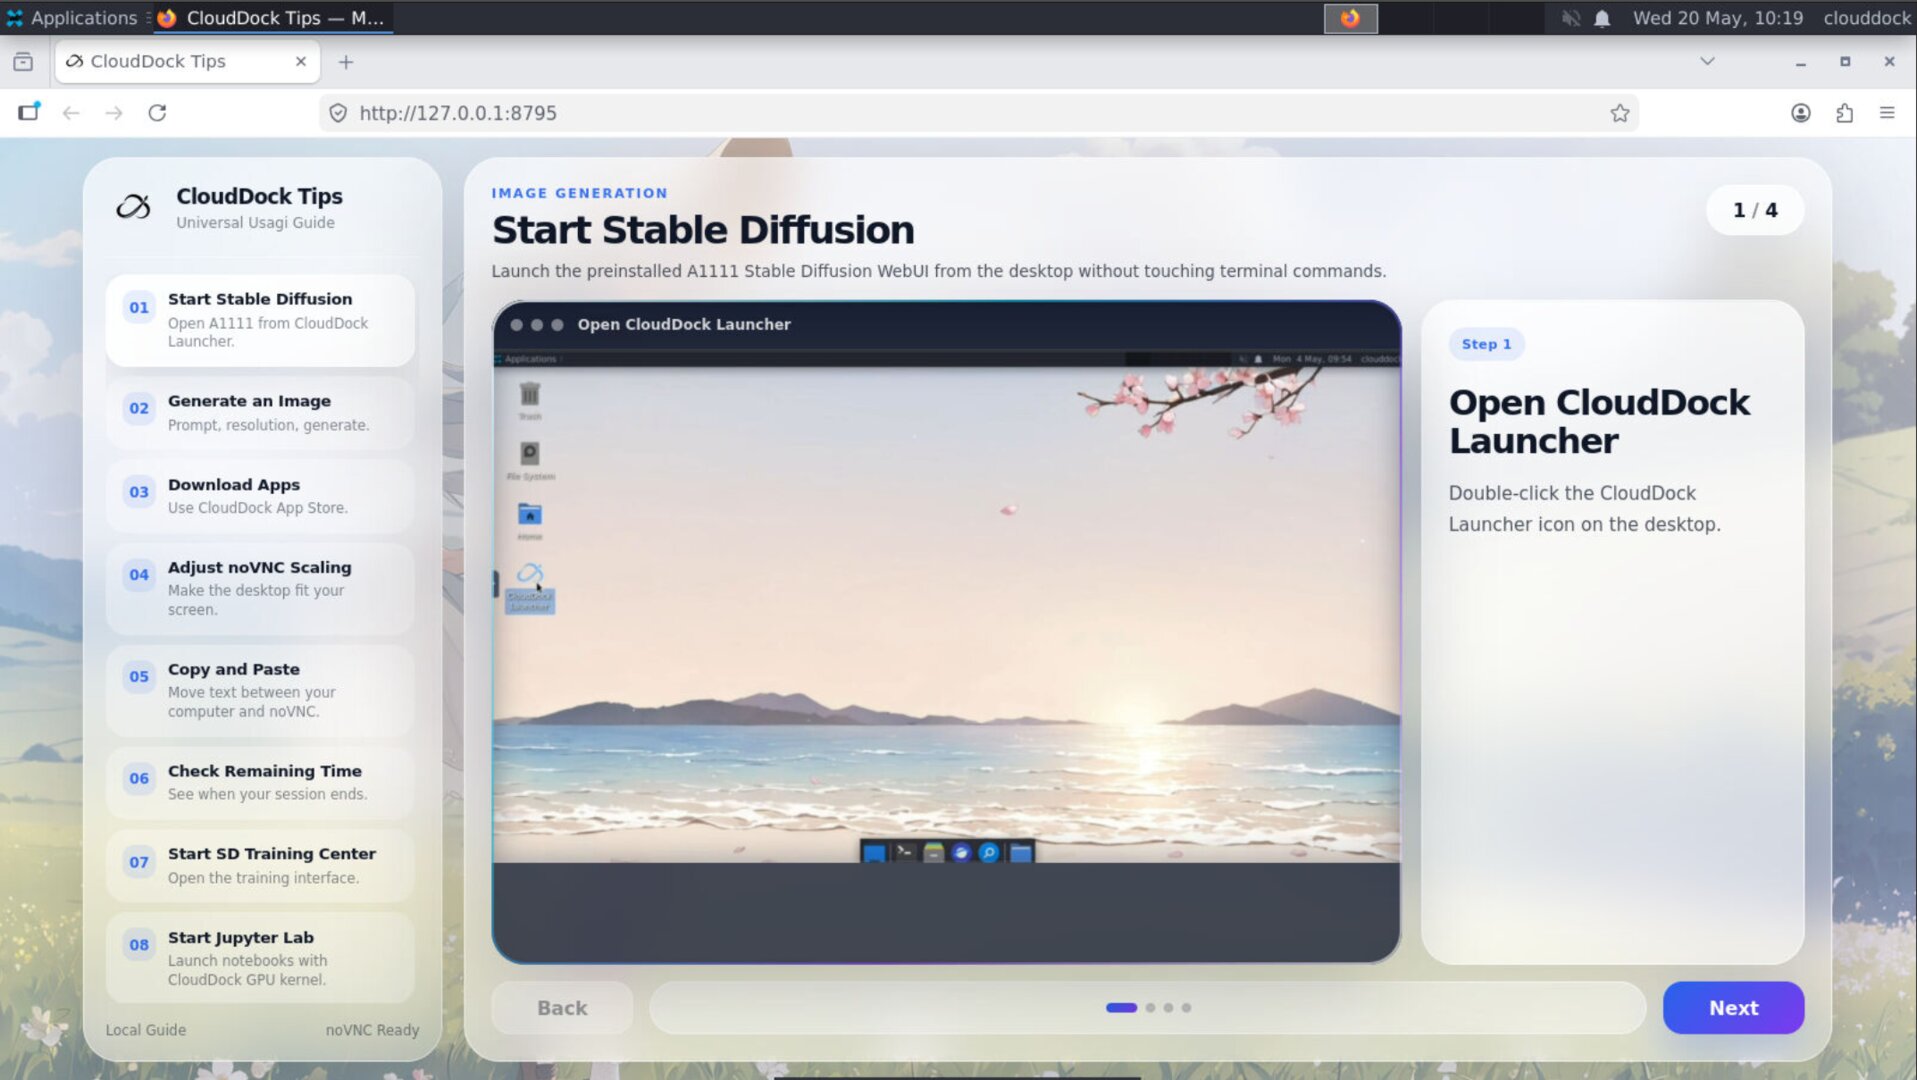Toggle the muted volume icon in panel
This screenshot has width=1917, height=1080.
click(x=1570, y=18)
